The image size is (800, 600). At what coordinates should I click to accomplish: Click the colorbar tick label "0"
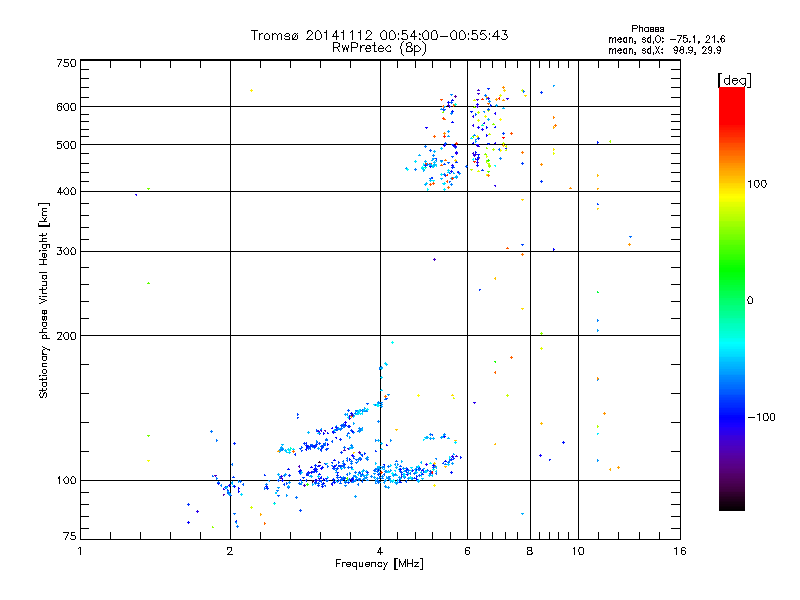click(x=750, y=301)
